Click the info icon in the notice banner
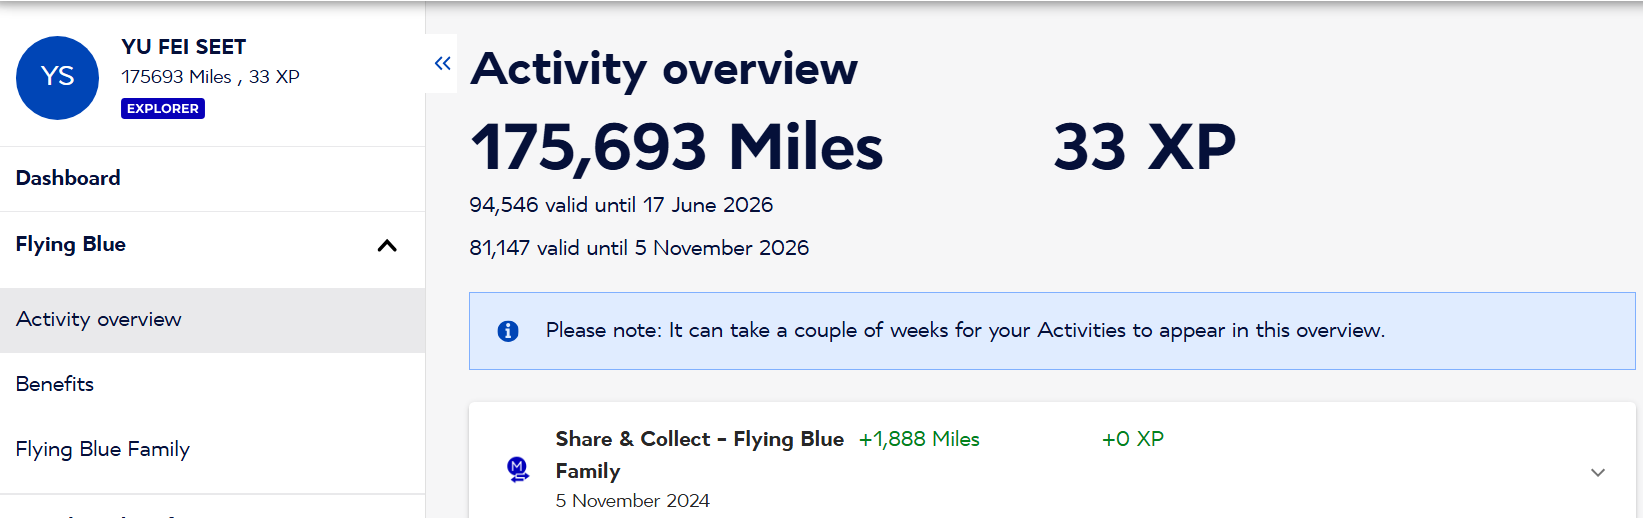 tap(508, 331)
